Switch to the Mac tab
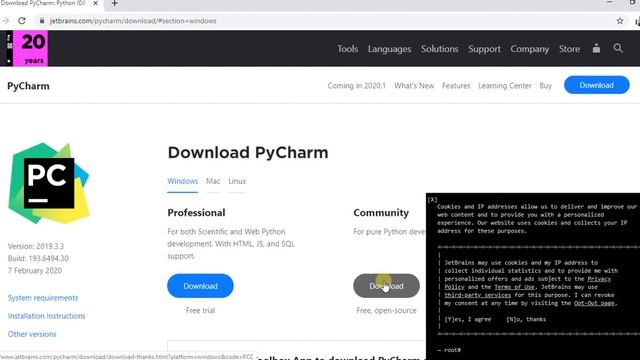Viewport: 640px width, 360px height. pos(213,181)
